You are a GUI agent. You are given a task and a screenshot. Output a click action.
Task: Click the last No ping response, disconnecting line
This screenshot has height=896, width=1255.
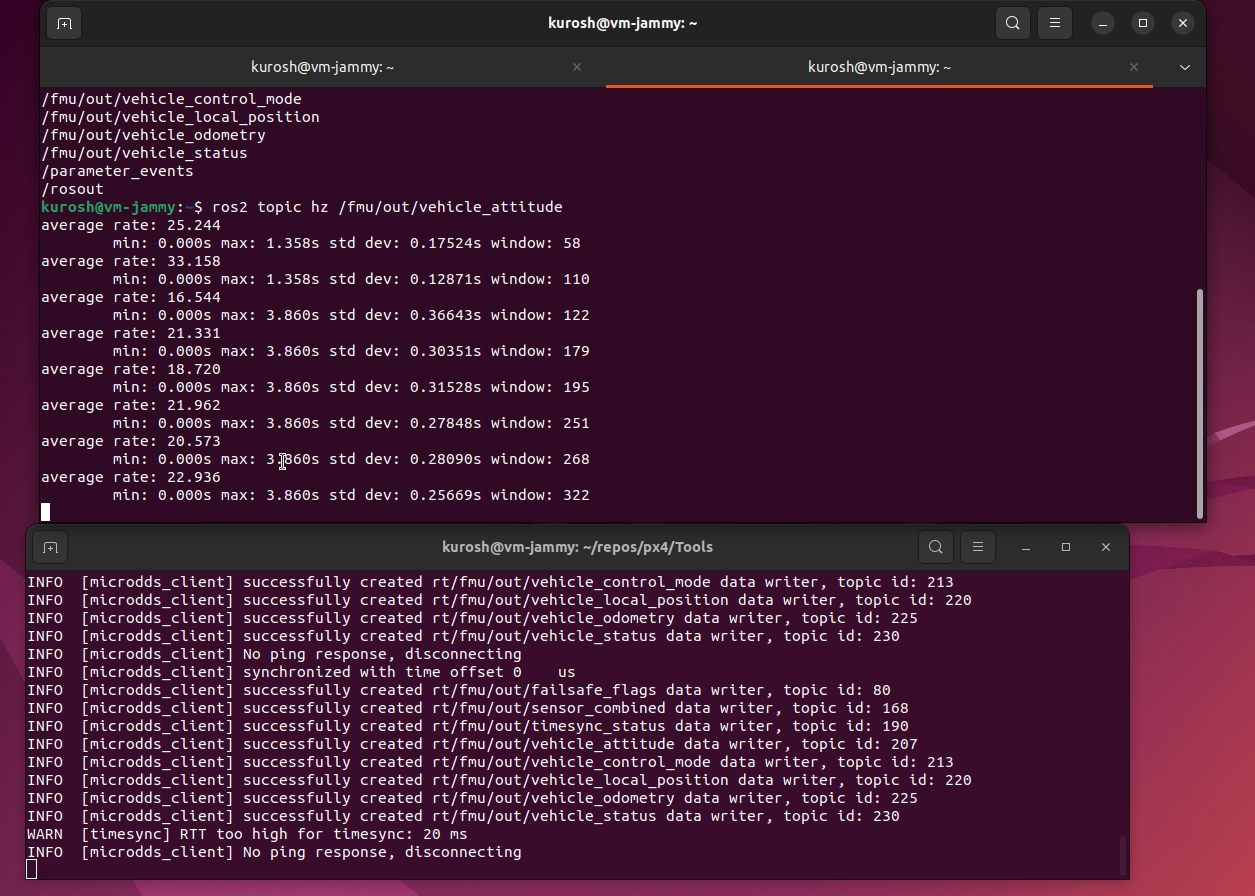274,852
